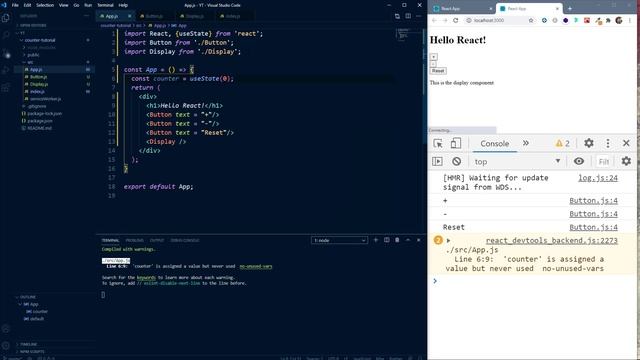
Task: Open the Terminal menu
Action: (x=105, y=5)
